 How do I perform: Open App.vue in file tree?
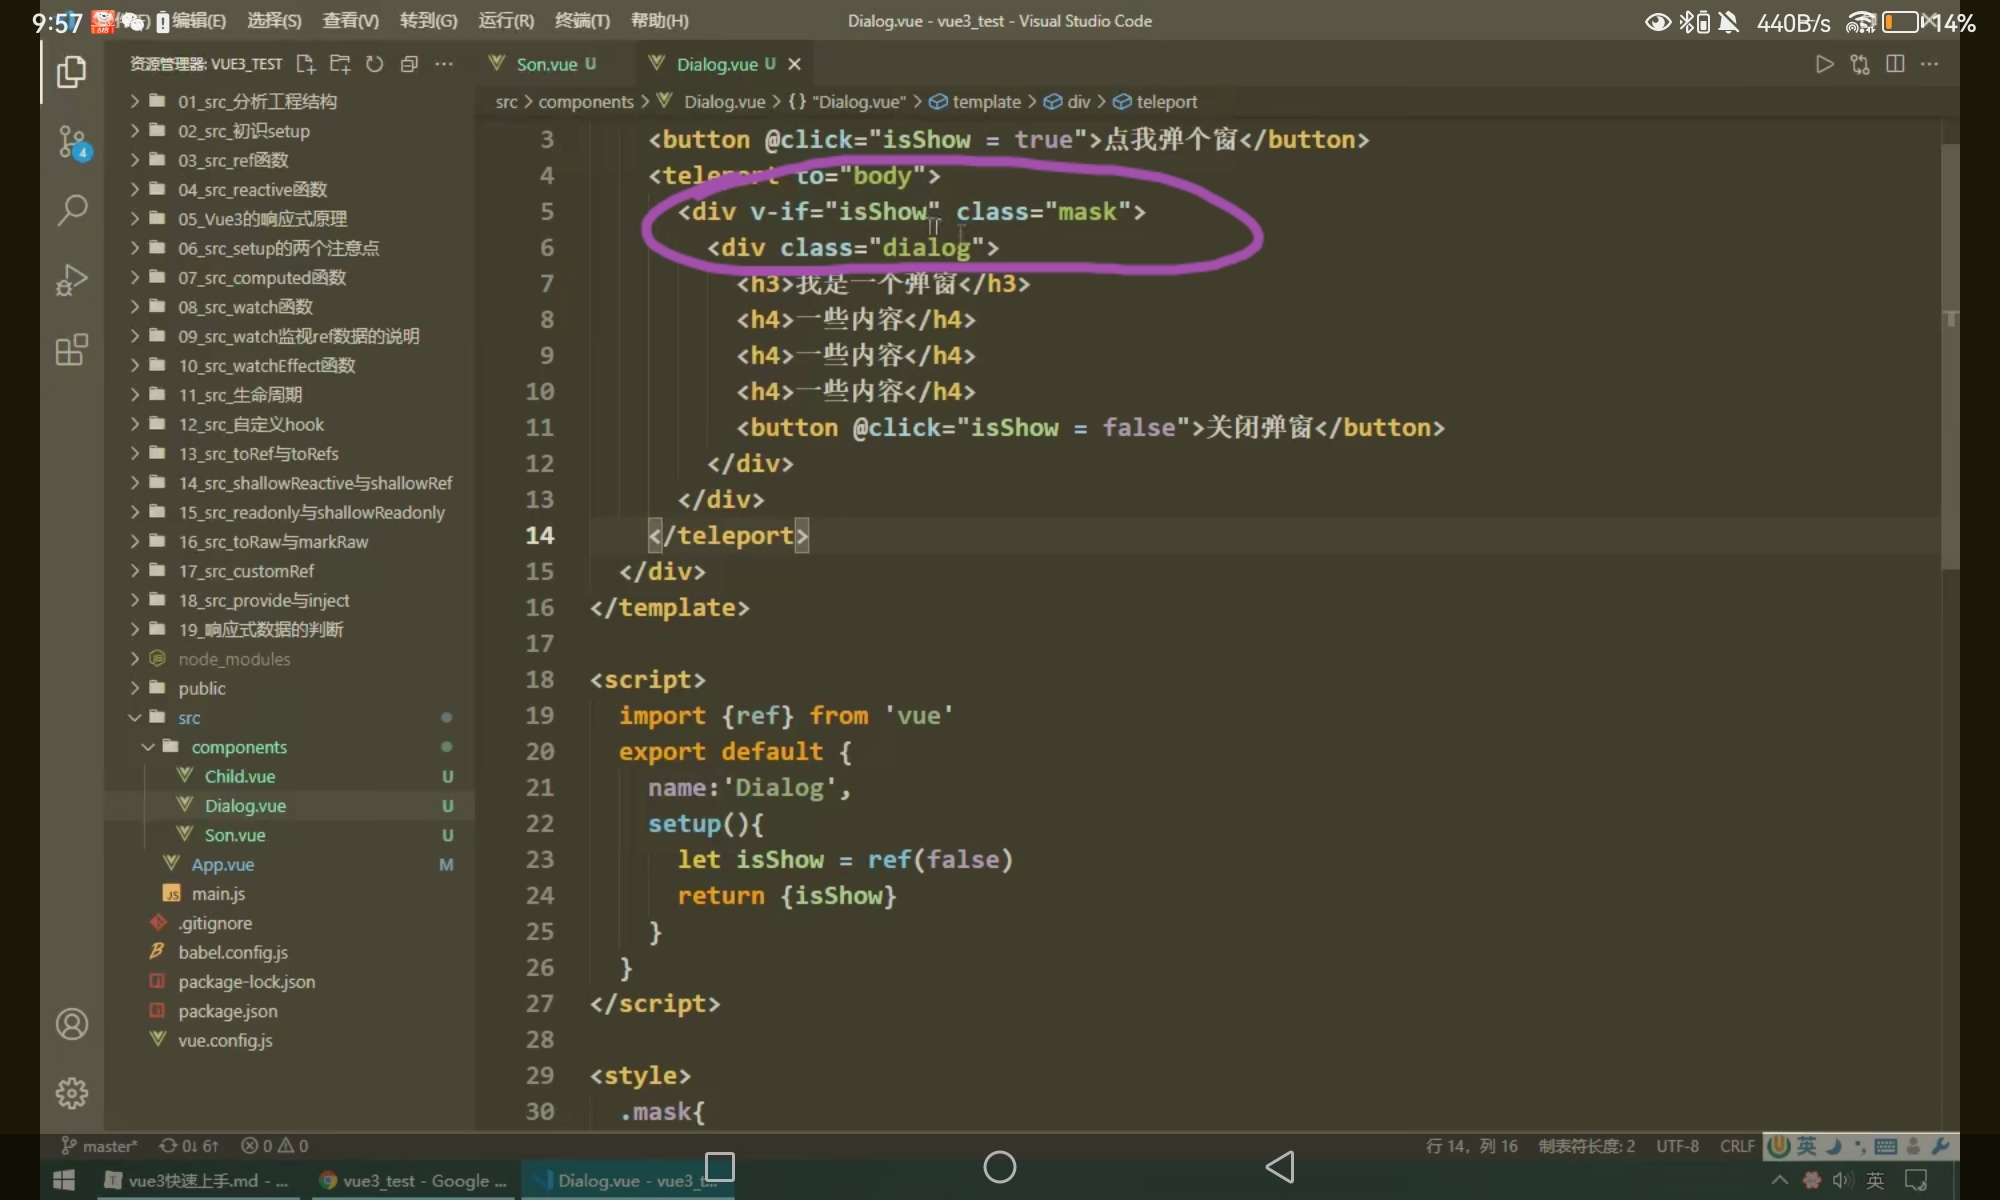222,864
